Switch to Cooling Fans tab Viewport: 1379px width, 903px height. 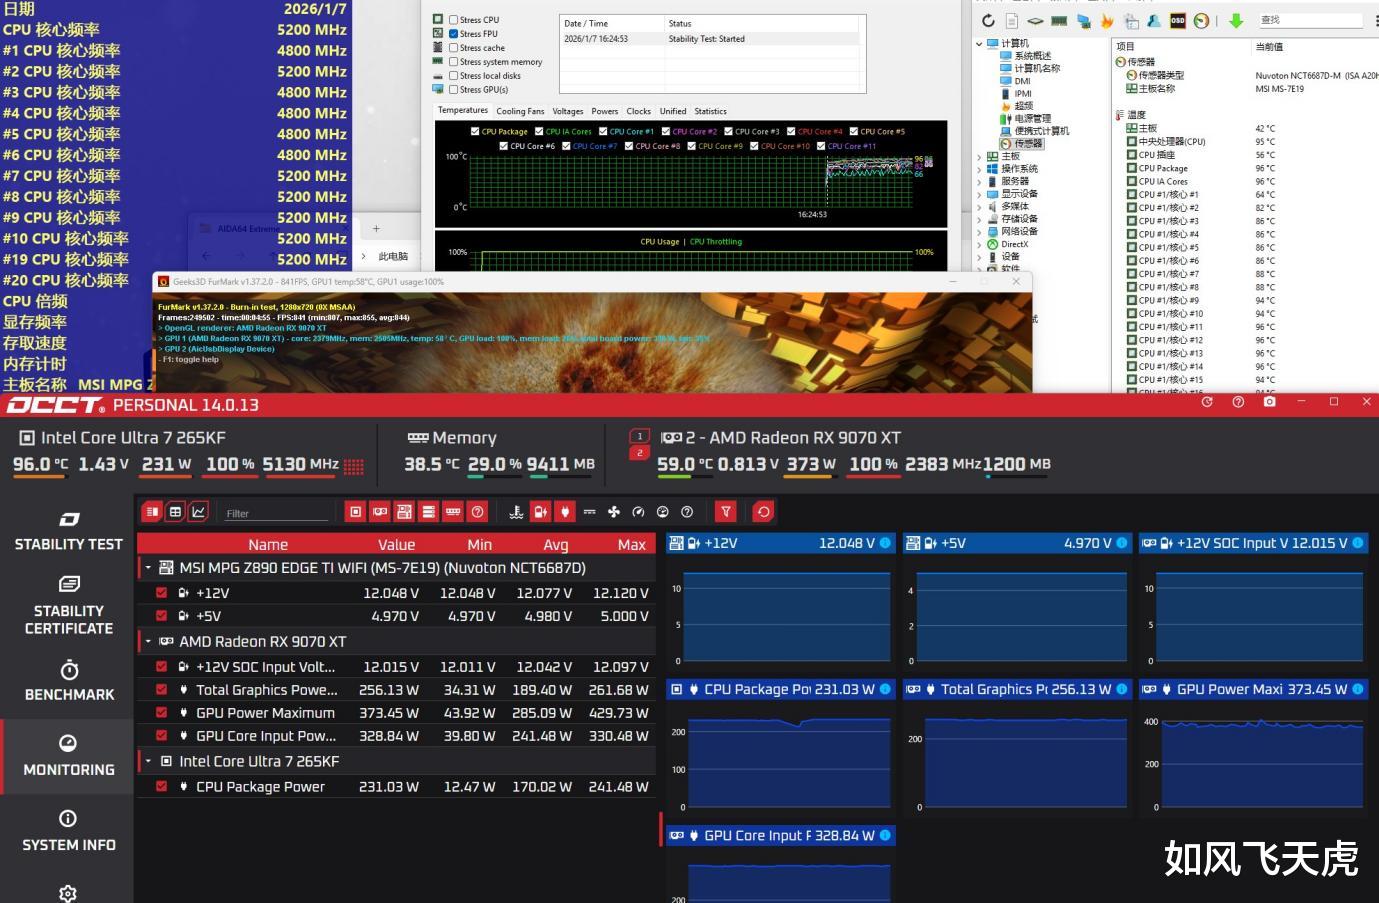520,111
